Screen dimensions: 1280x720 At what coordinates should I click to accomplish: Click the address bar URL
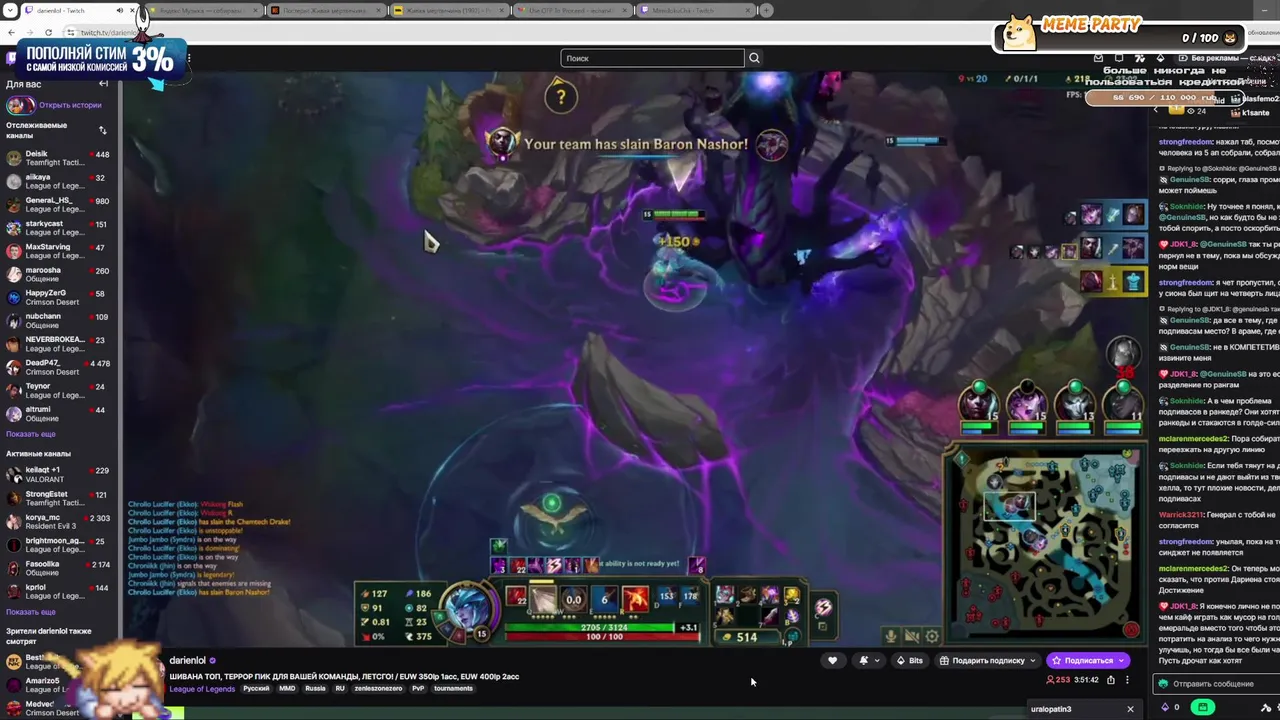tap(110, 32)
